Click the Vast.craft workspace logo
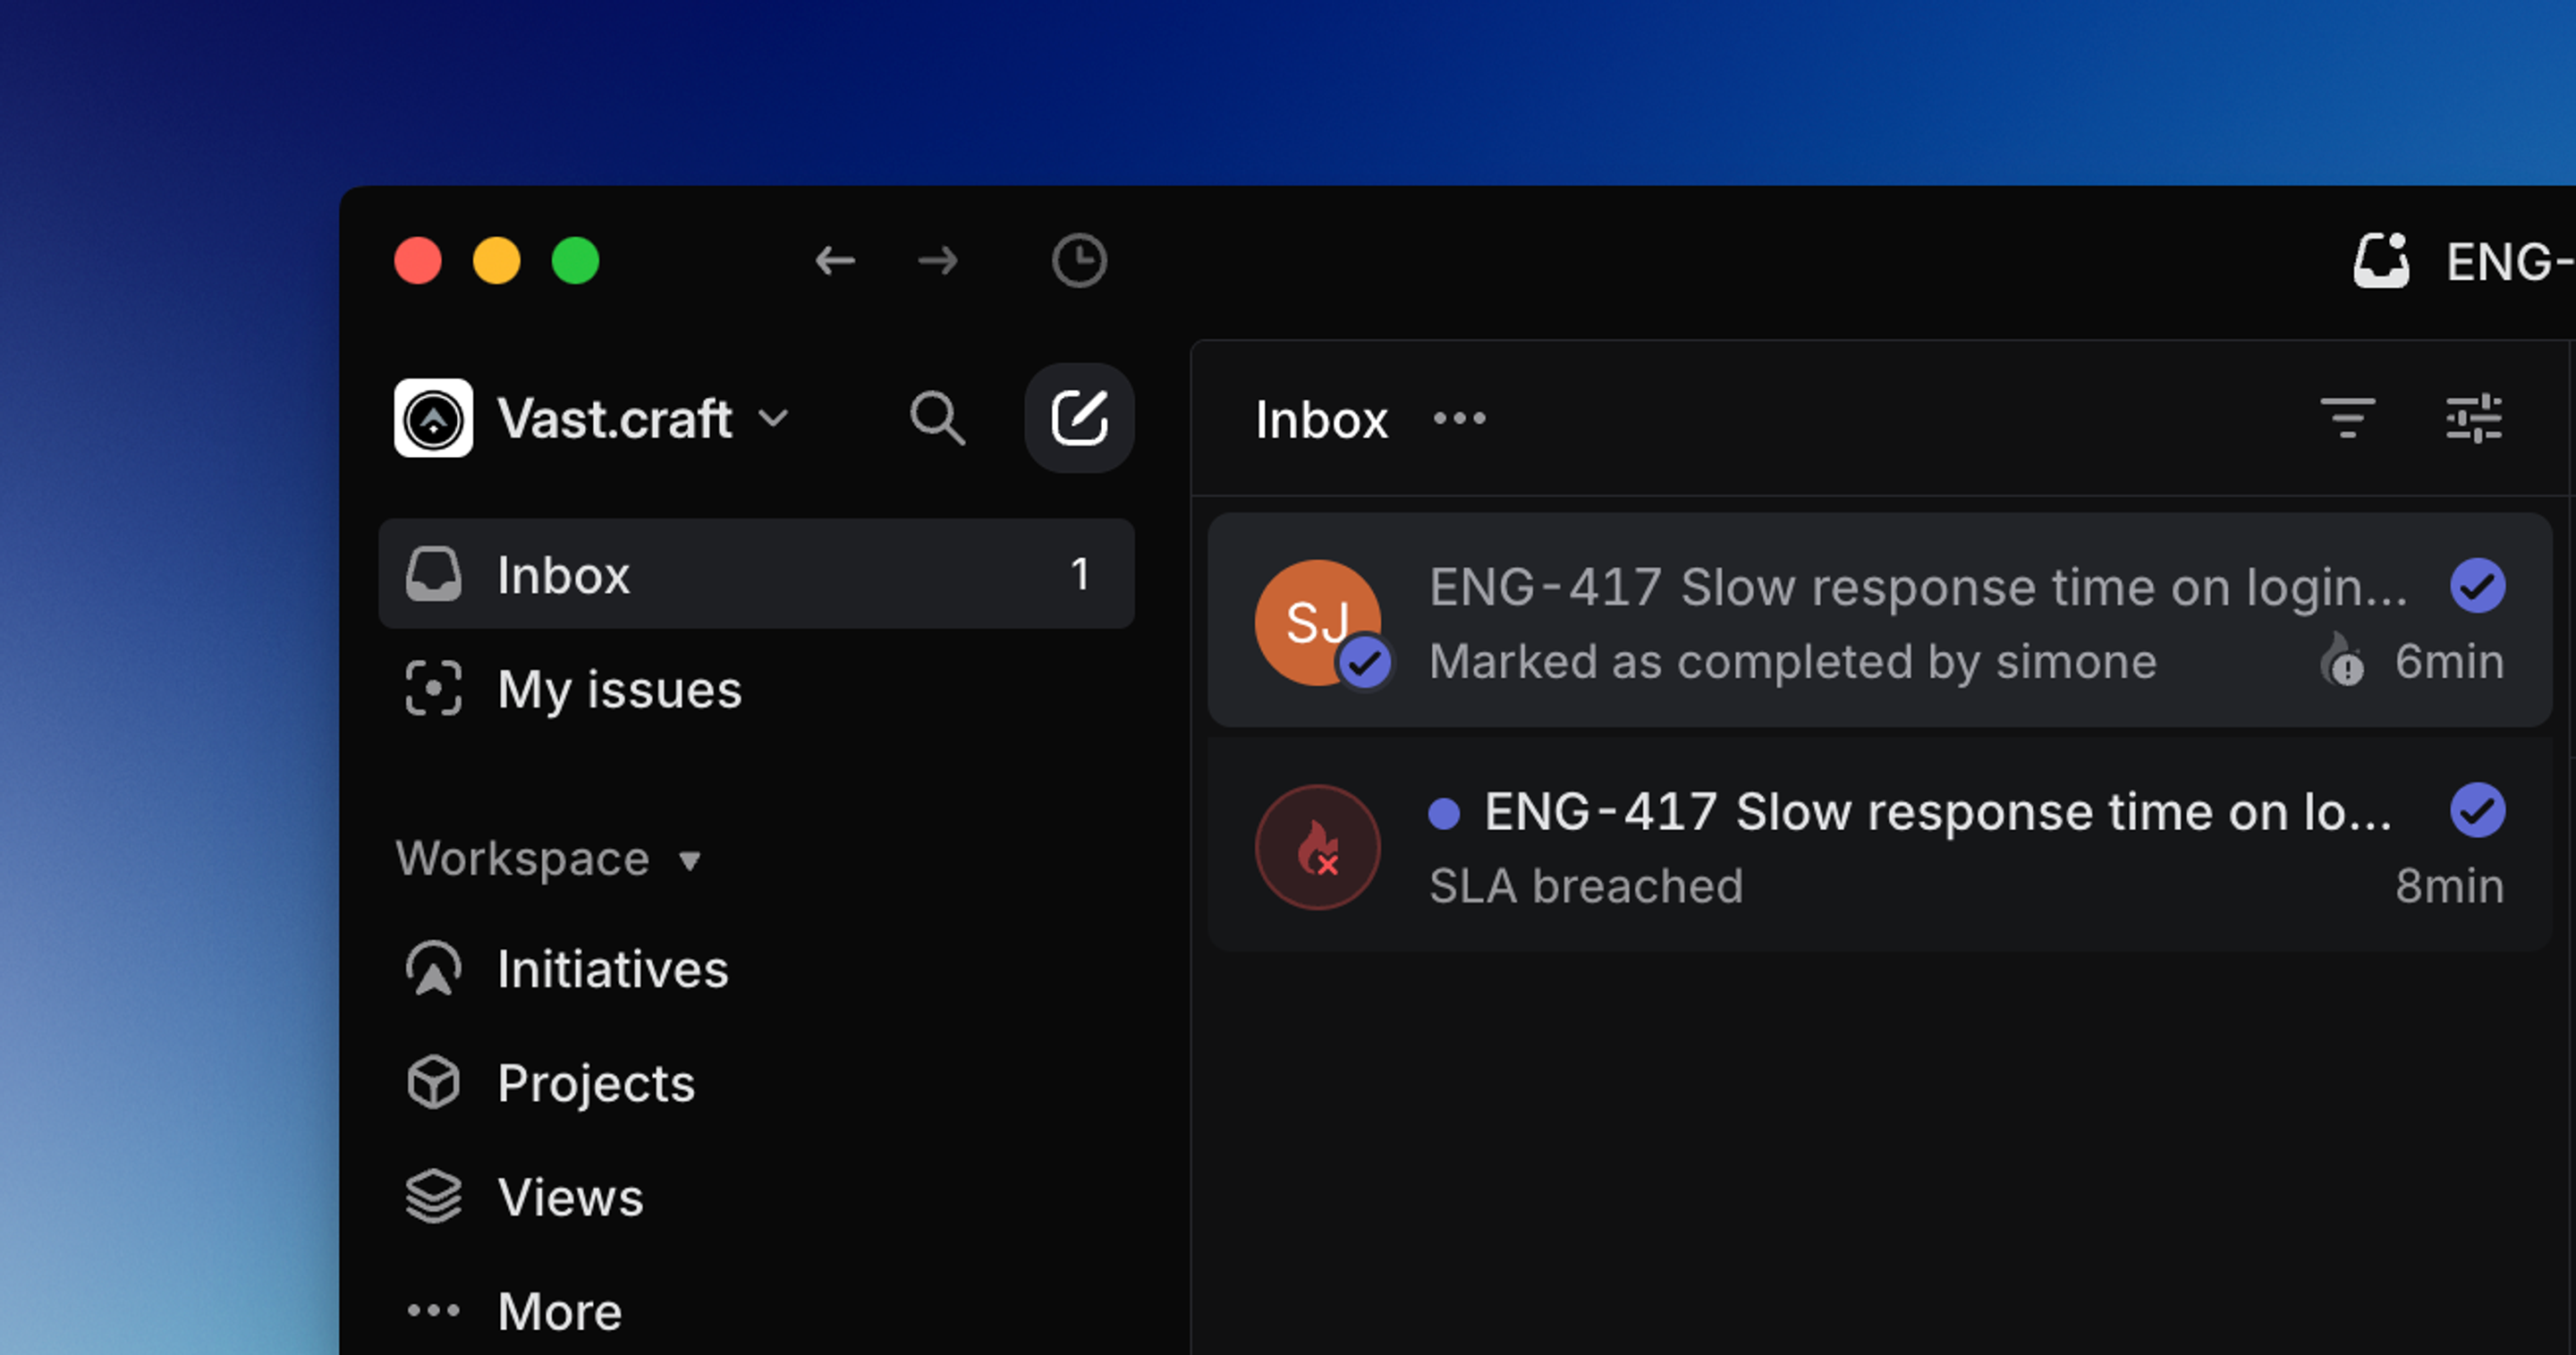The height and width of the screenshot is (1355, 2576). pos(433,418)
